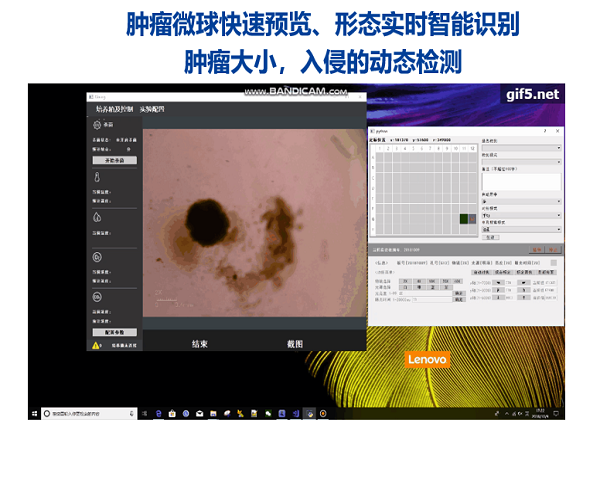Select well G12 beside the green well

click(472, 219)
